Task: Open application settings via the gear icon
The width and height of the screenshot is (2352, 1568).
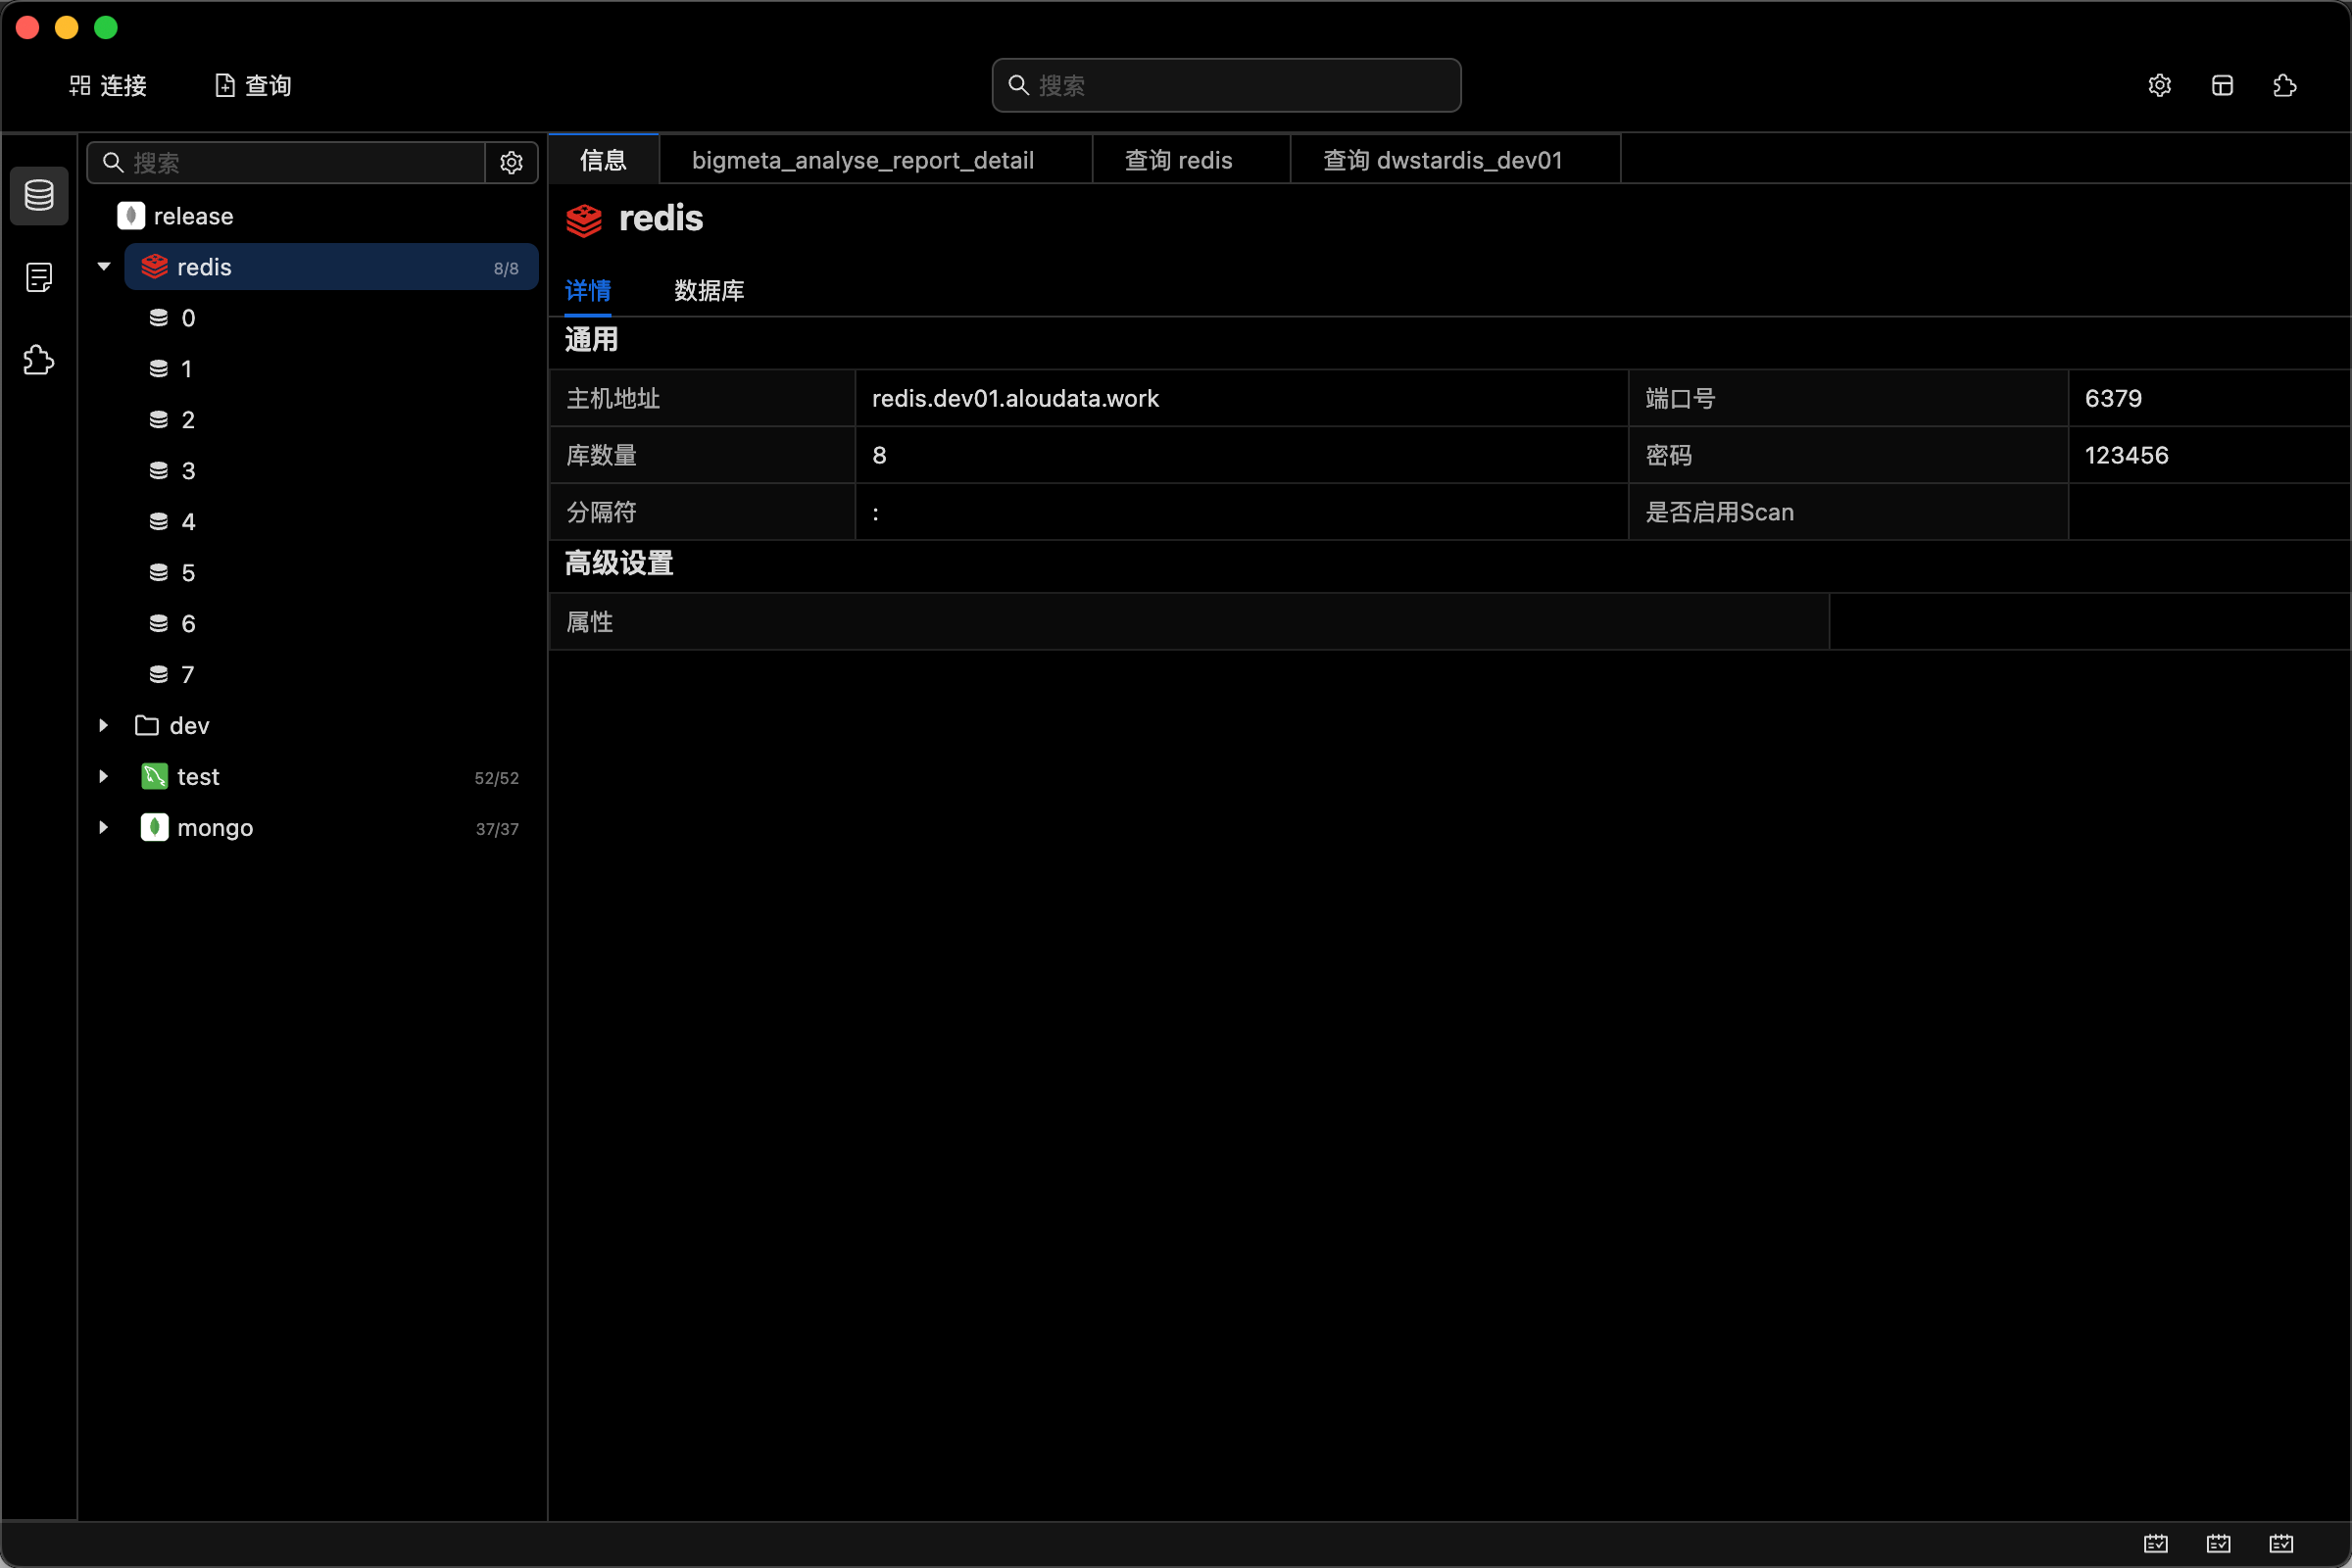Action: (x=2159, y=85)
